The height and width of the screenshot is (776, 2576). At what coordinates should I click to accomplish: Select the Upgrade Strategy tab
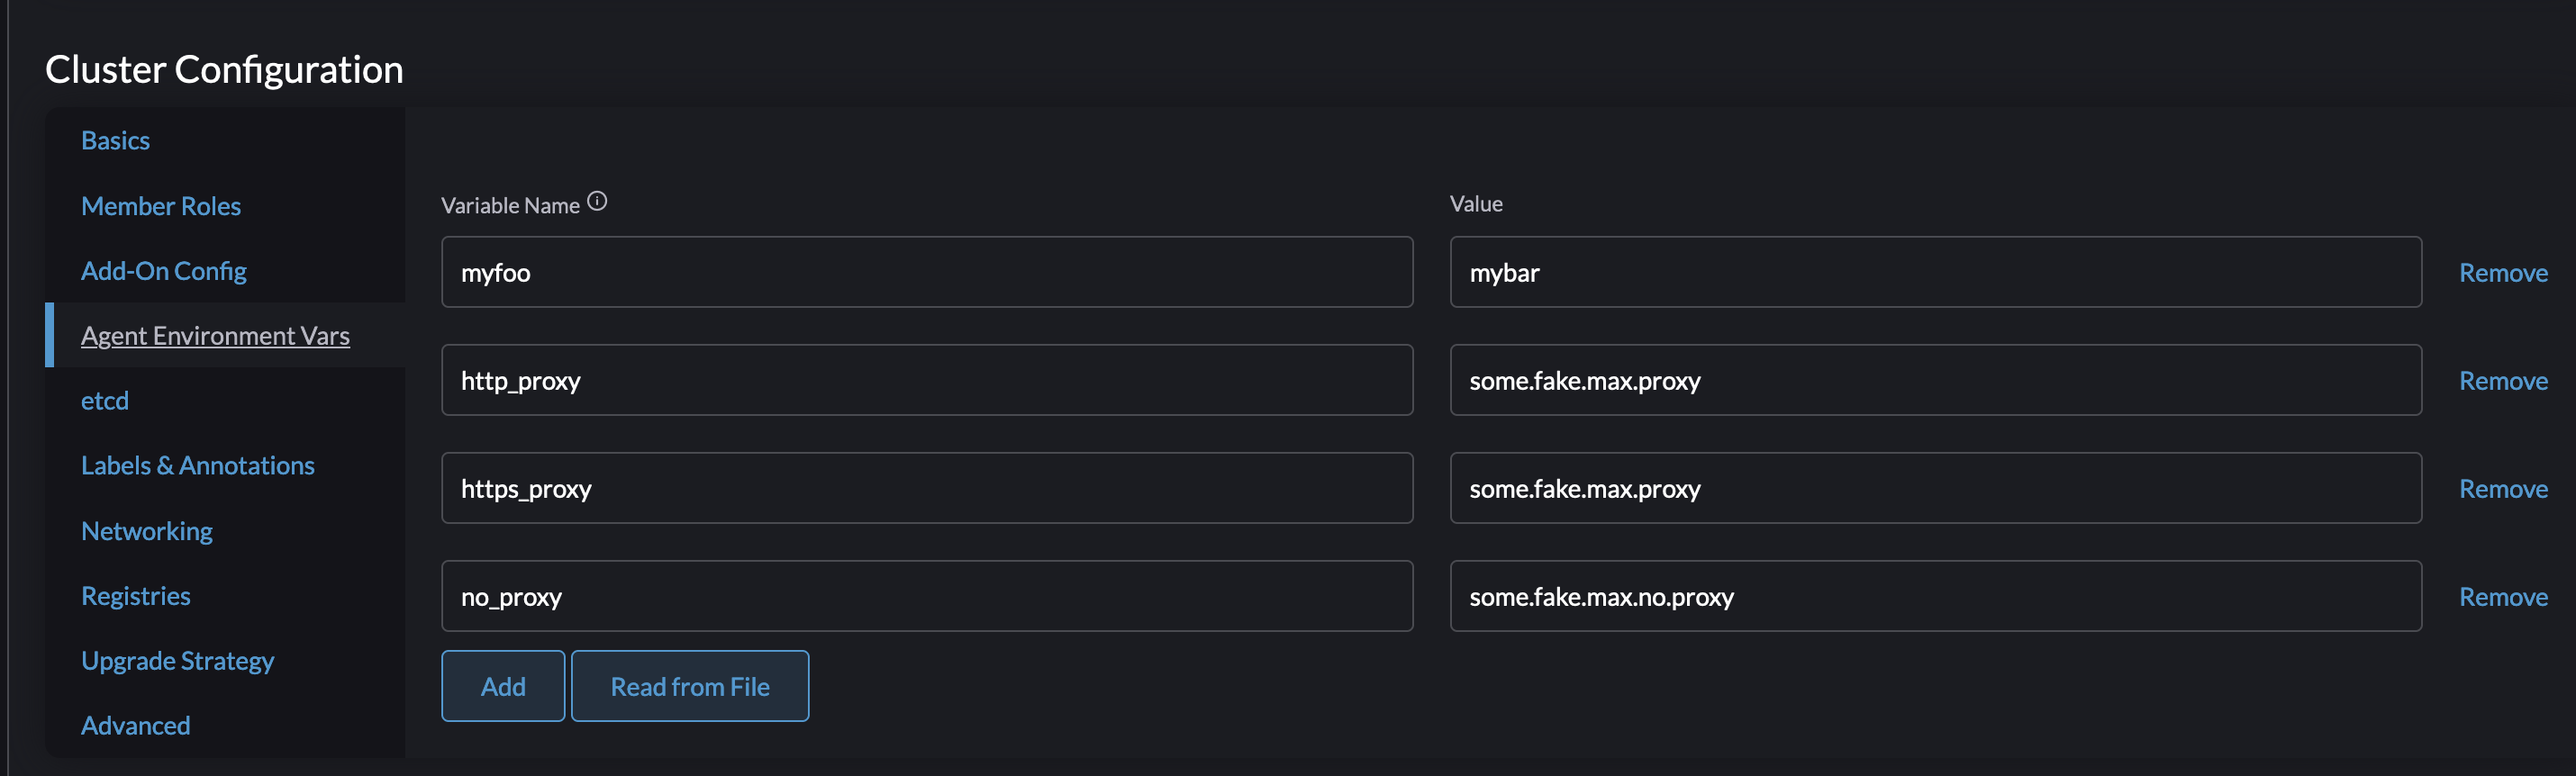point(178,661)
